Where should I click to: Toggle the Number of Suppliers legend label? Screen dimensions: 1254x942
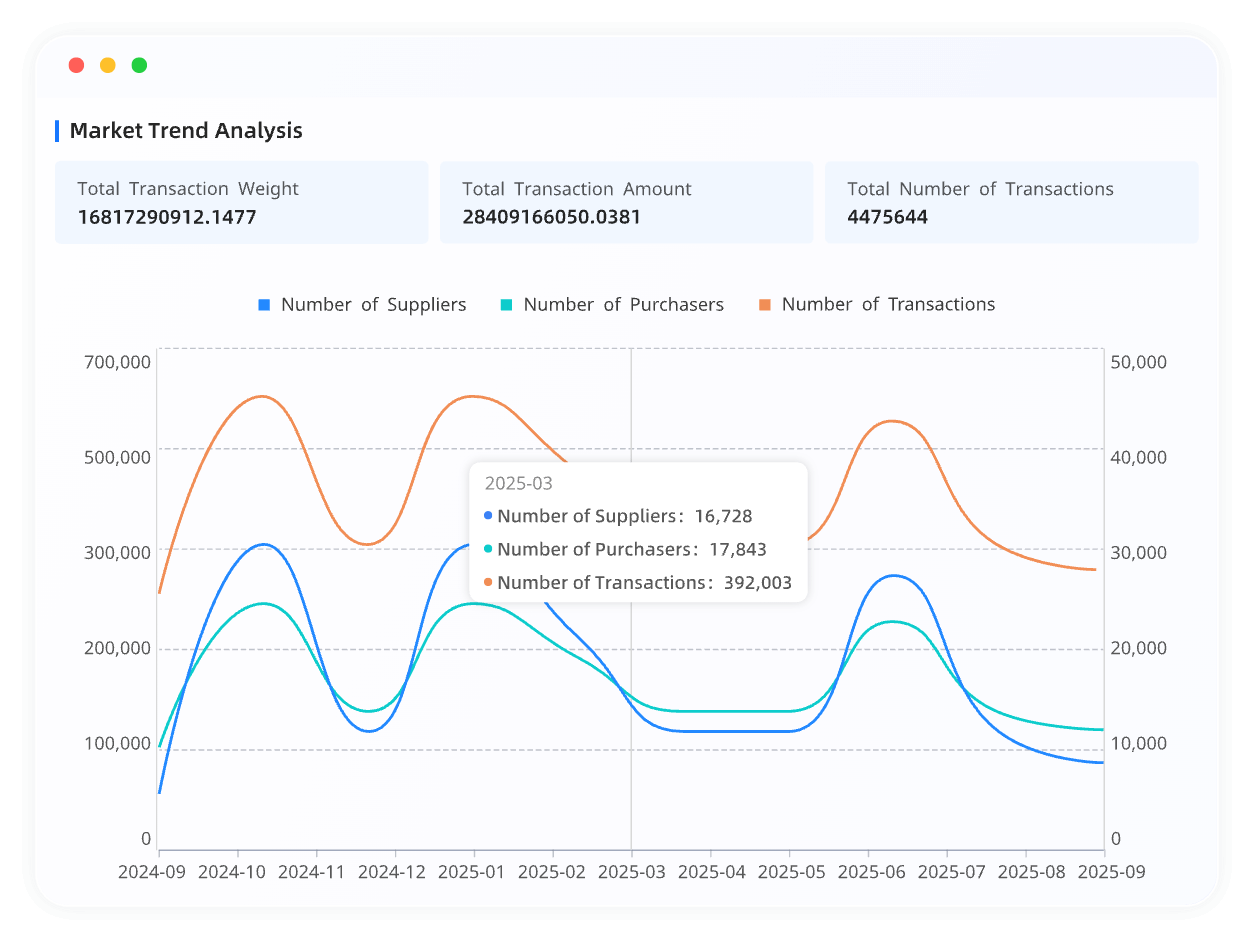click(373, 305)
